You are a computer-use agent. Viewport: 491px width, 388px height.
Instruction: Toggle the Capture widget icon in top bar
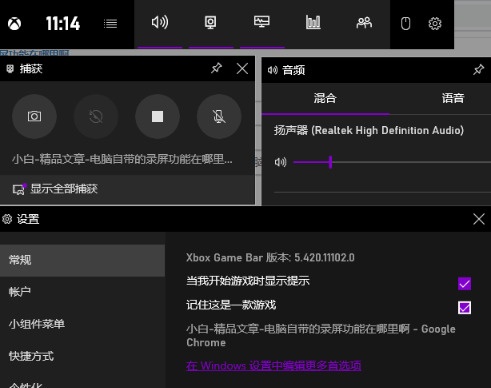pyautogui.click(x=211, y=23)
